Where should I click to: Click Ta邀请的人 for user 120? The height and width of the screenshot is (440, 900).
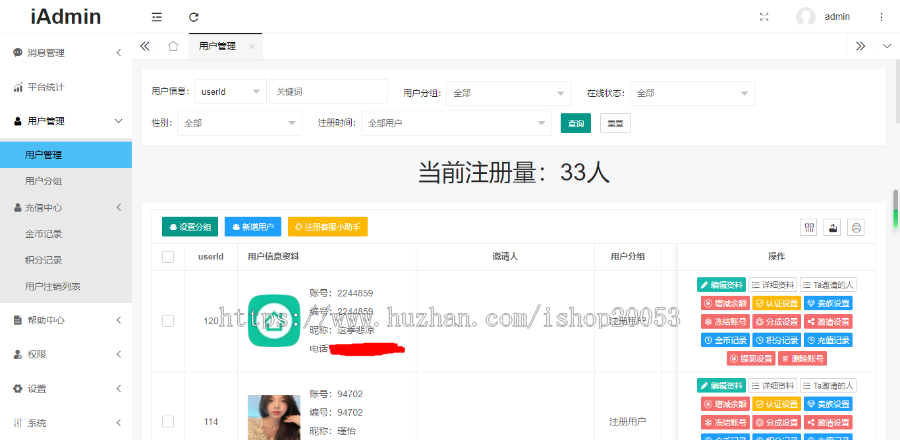828,285
